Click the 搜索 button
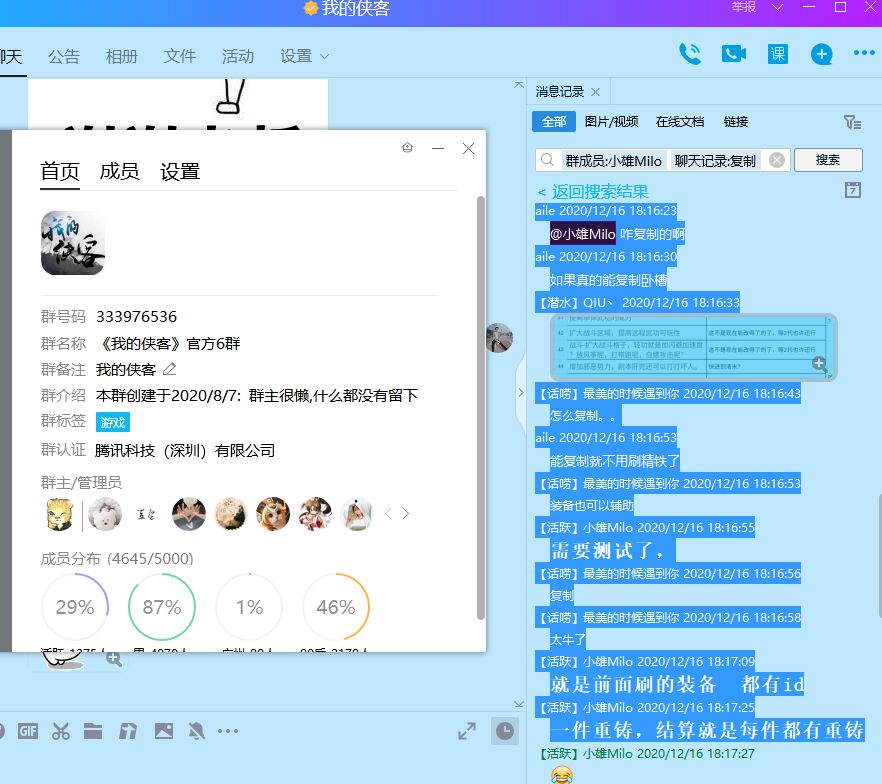 (827, 160)
